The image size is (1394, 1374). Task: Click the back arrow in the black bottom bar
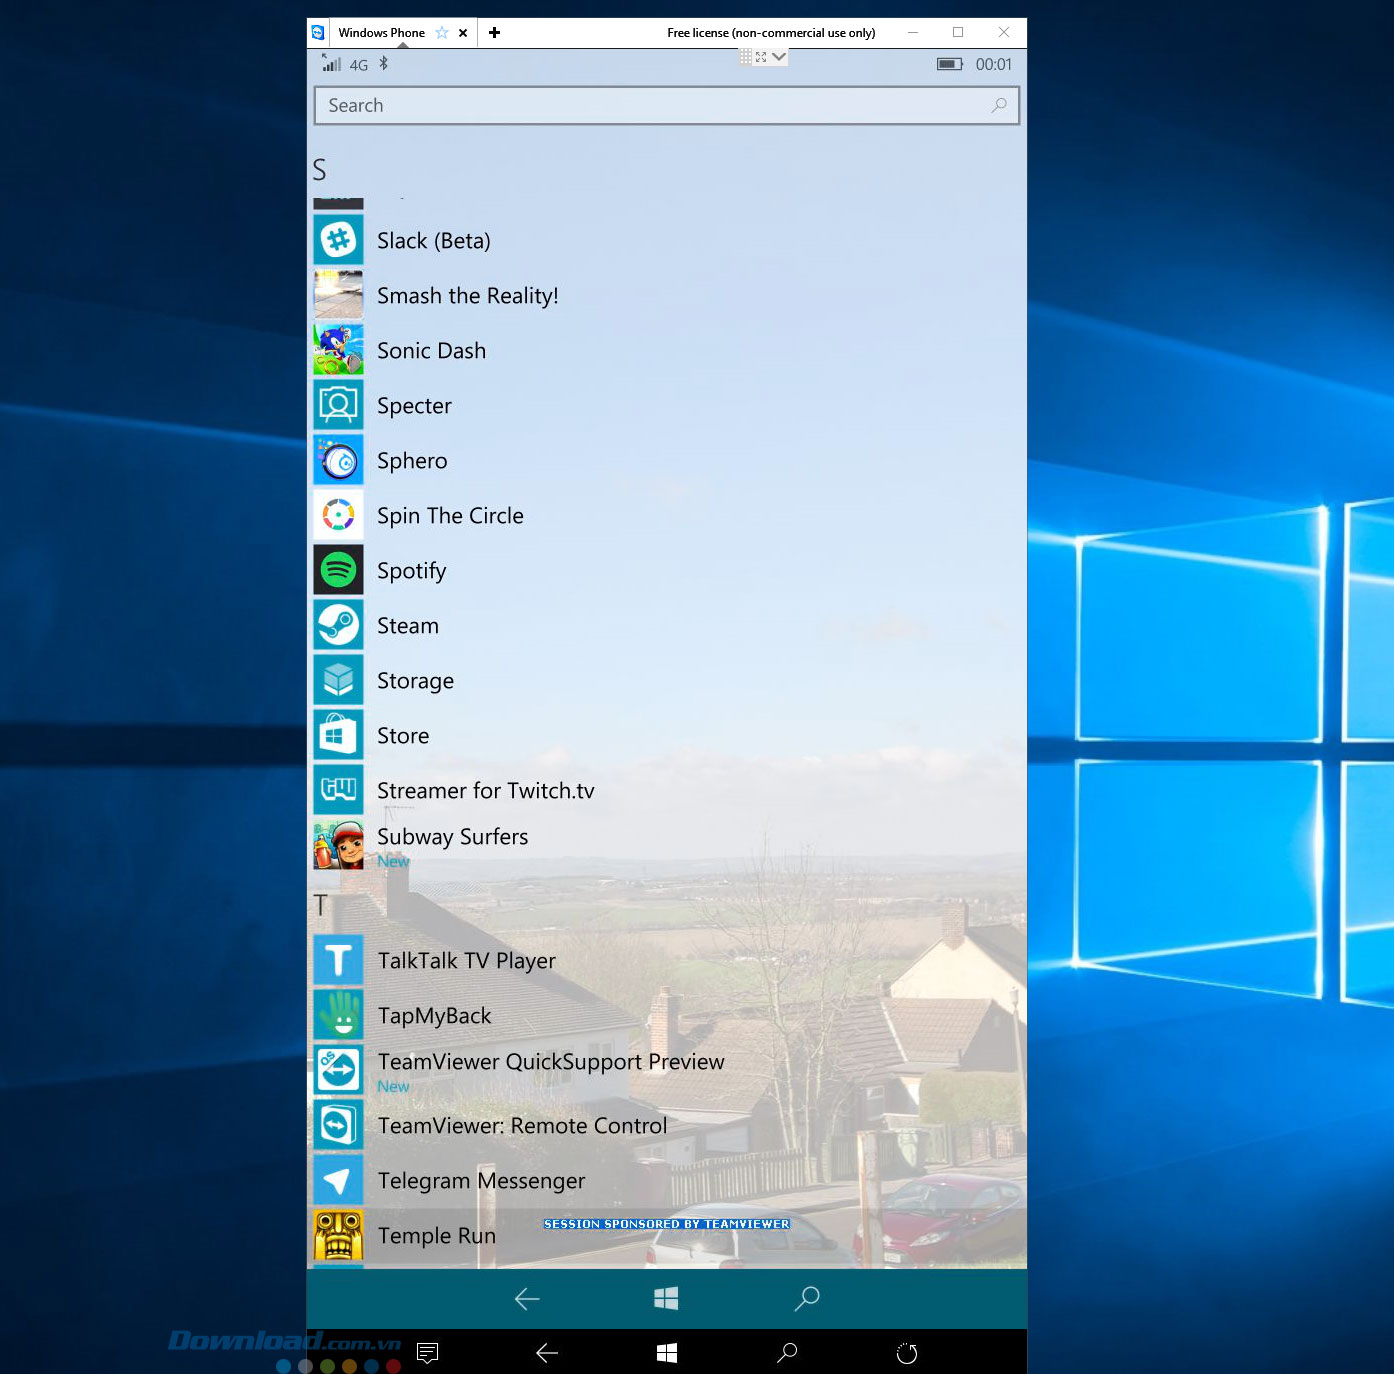547,1353
